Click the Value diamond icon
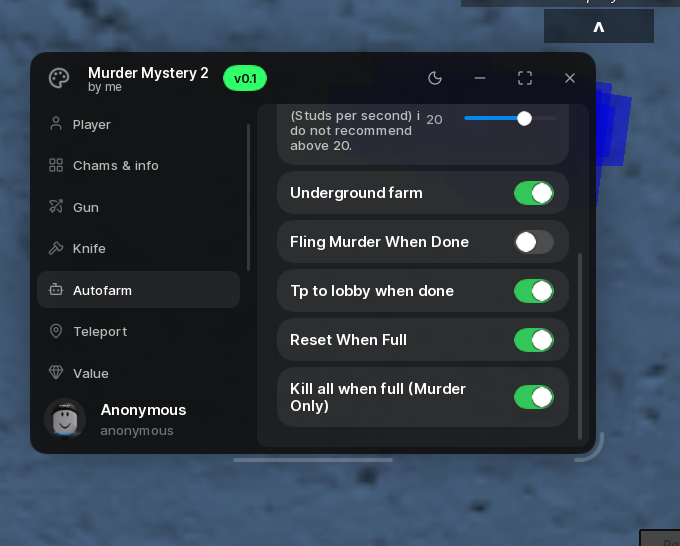 point(56,372)
